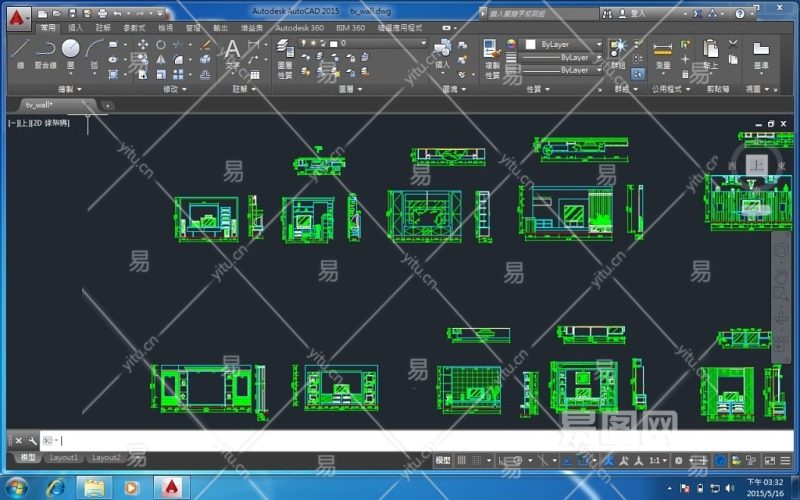Expand the 註解 (Annotation) panel
Image resolution: width=800 pixels, height=500 pixels.
click(243, 89)
